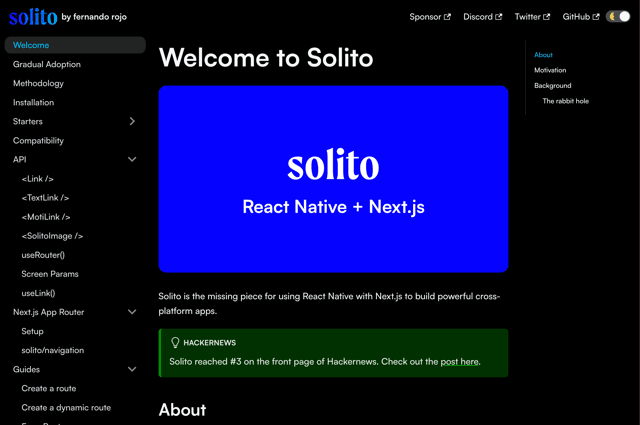Jump to Motivation in table of contents
Image resolution: width=640 pixels, height=425 pixels.
pyautogui.click(x=550, y=70)
